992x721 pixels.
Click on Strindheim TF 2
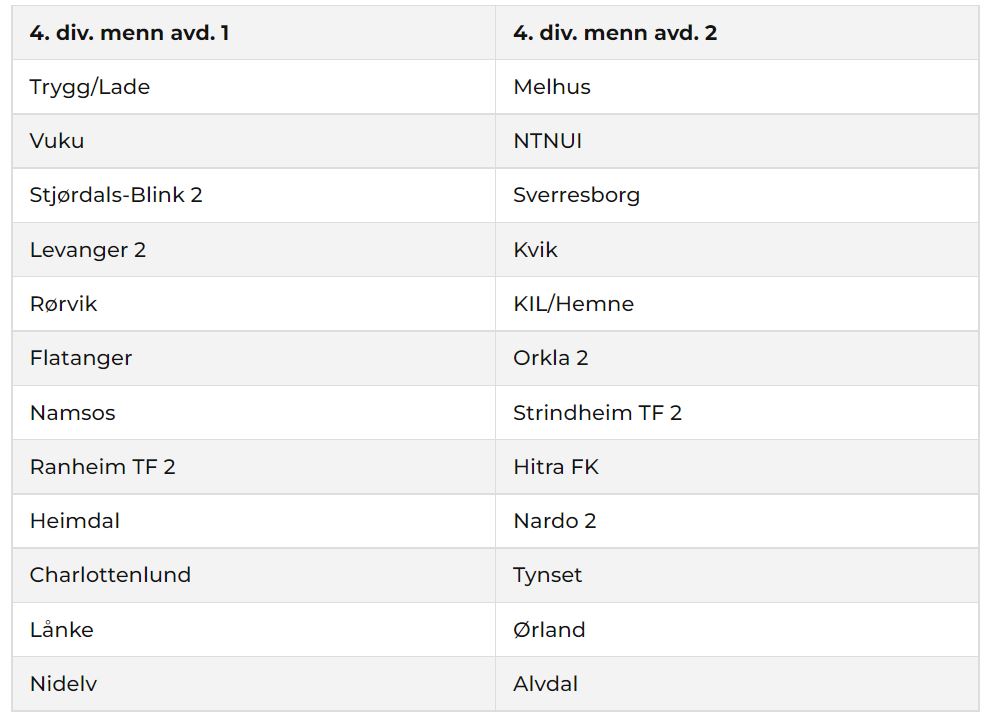(x=597, y=412)
